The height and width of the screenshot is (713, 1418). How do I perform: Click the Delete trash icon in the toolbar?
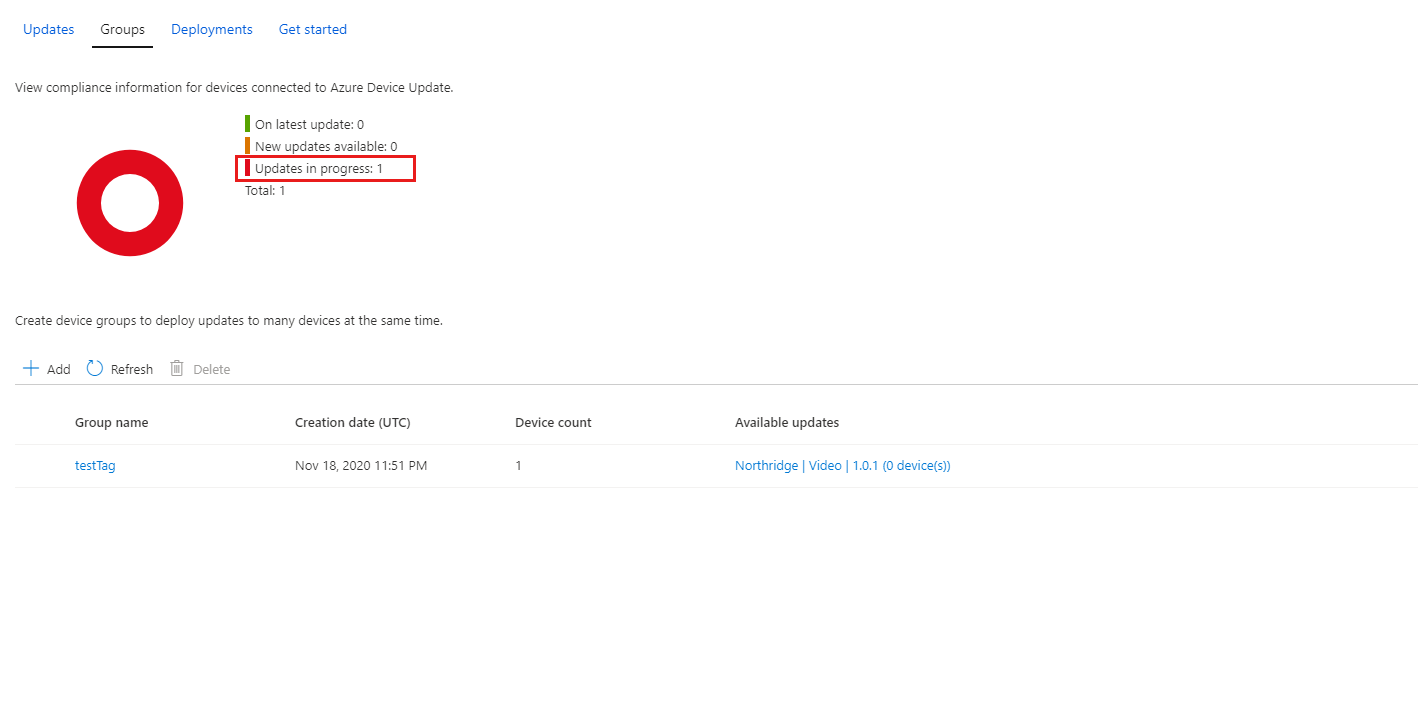(x=176, y=368)
